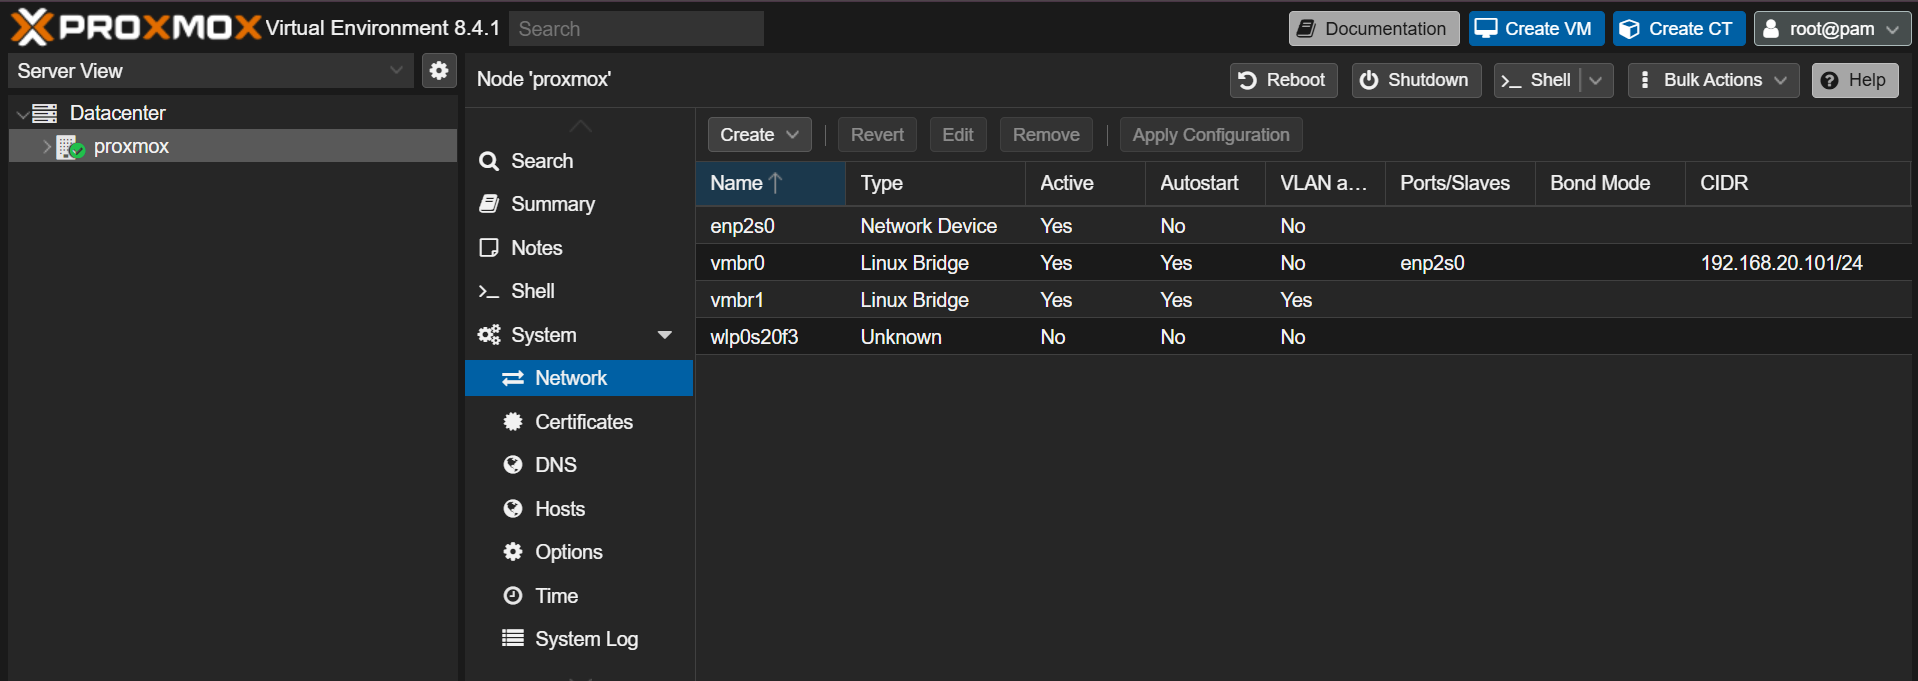The image size is (1918, 681).
Task: Open the Create network dropdown
Action: [x=759, y=135]
